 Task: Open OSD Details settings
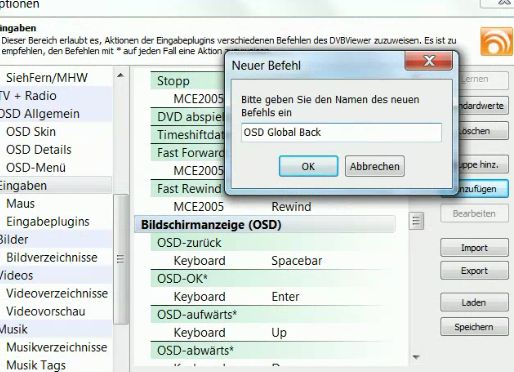pos(39,150)
